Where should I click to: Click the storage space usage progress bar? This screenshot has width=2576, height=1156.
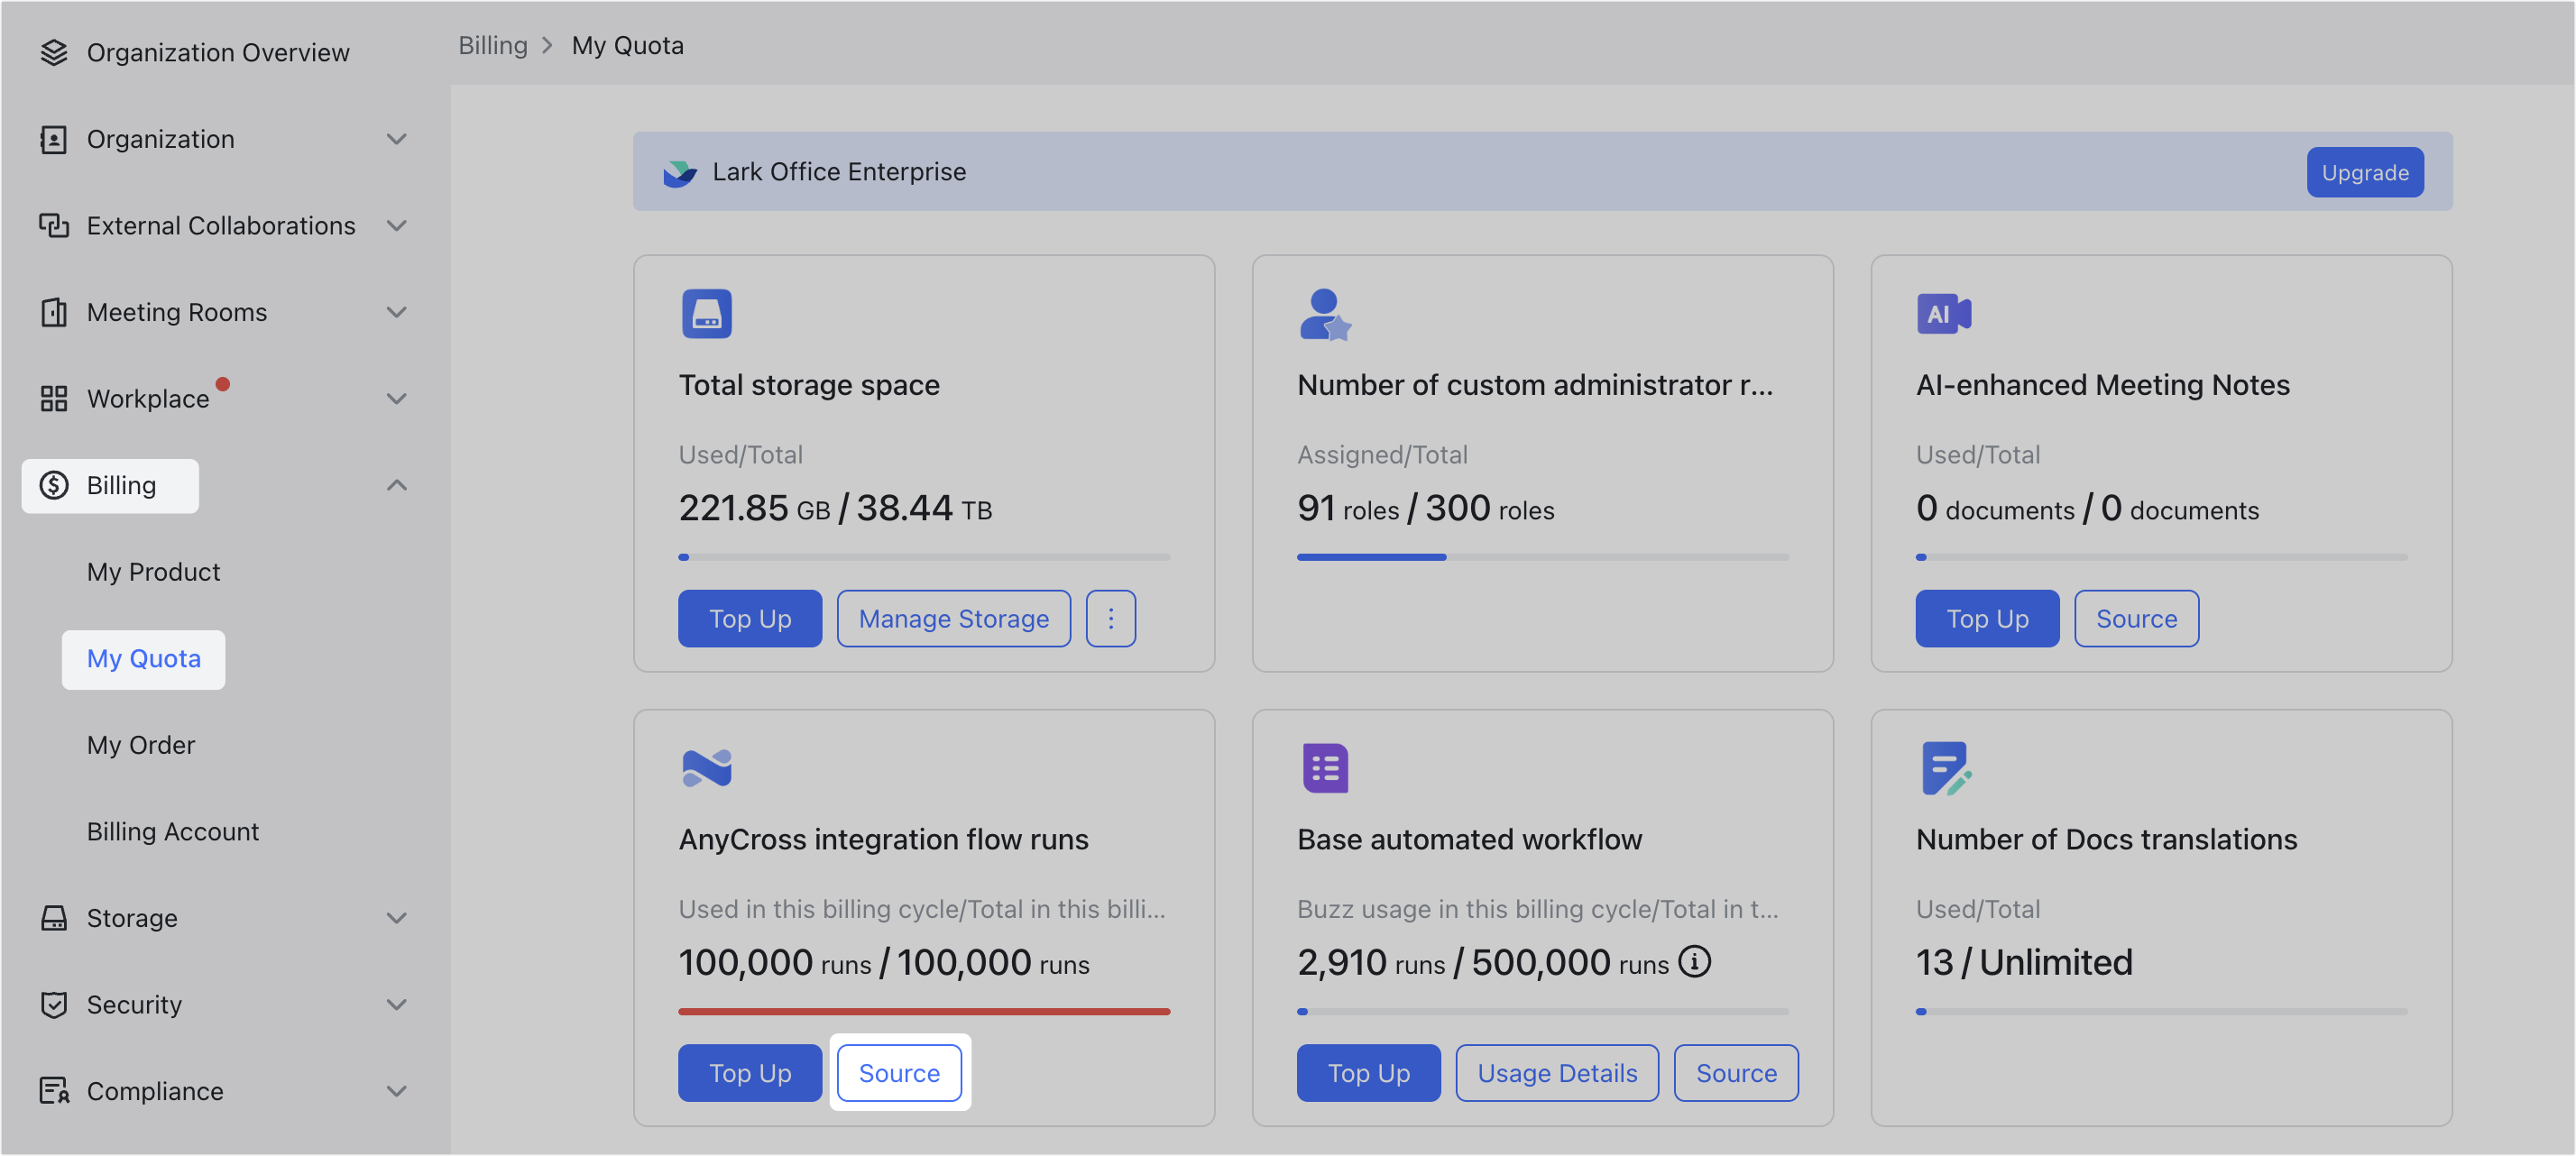click(x=924, y=557)
